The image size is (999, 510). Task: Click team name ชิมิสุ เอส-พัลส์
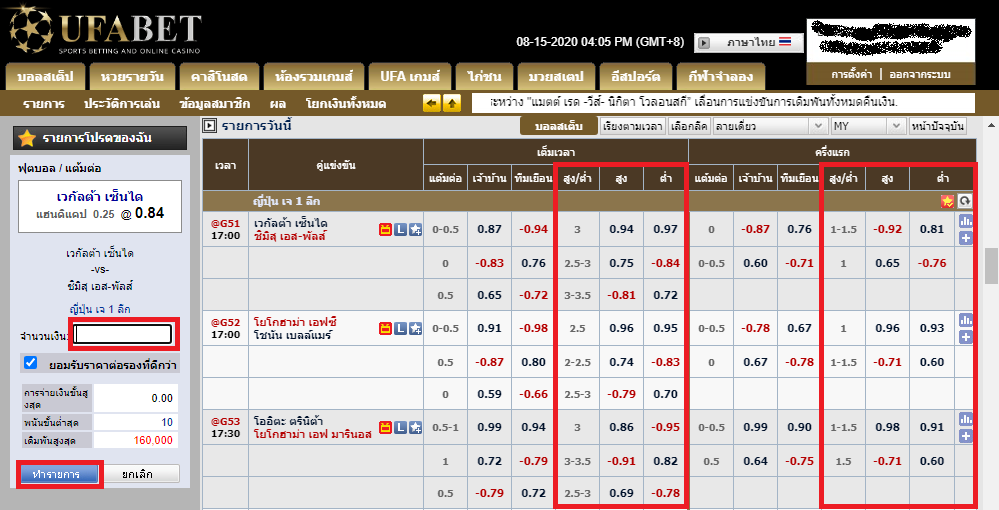290,236
